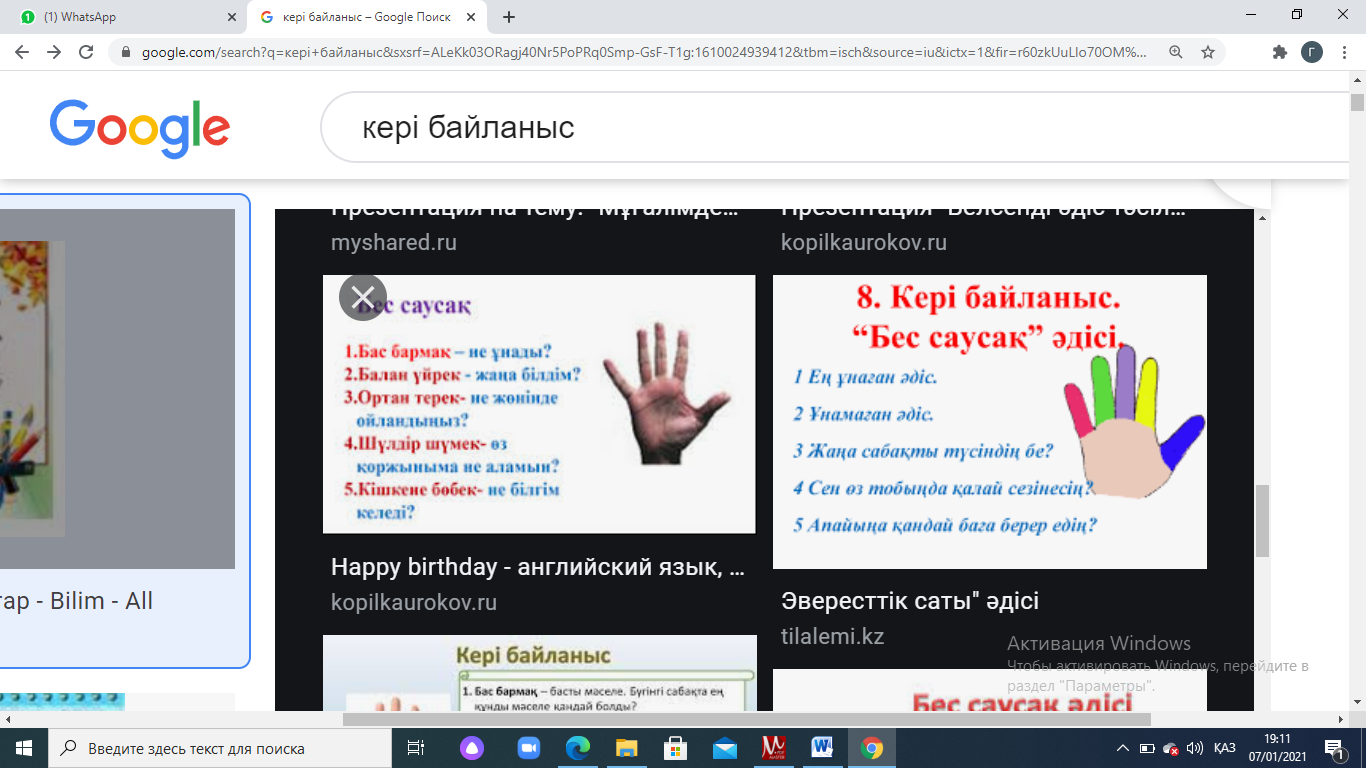
Task: Open the 'Бес саусақ' dark hand image
Action: (539, 404)
